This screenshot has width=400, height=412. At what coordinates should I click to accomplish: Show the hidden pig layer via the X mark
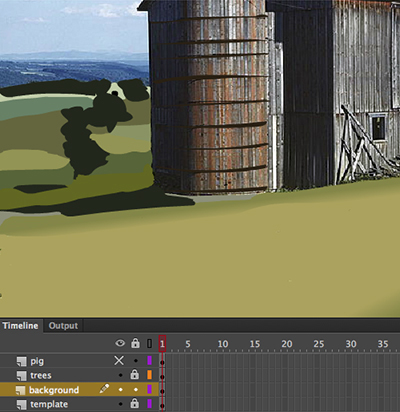pos(119,360)
